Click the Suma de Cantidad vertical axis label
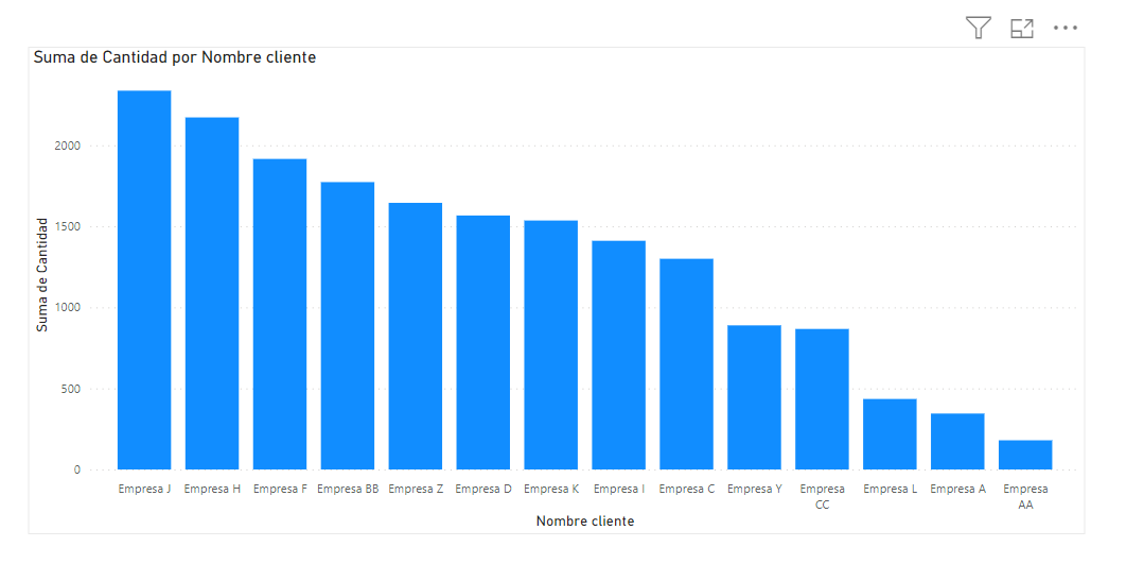Image resolution: width=1144 pixels, height=581 pixels. [42, 275]
